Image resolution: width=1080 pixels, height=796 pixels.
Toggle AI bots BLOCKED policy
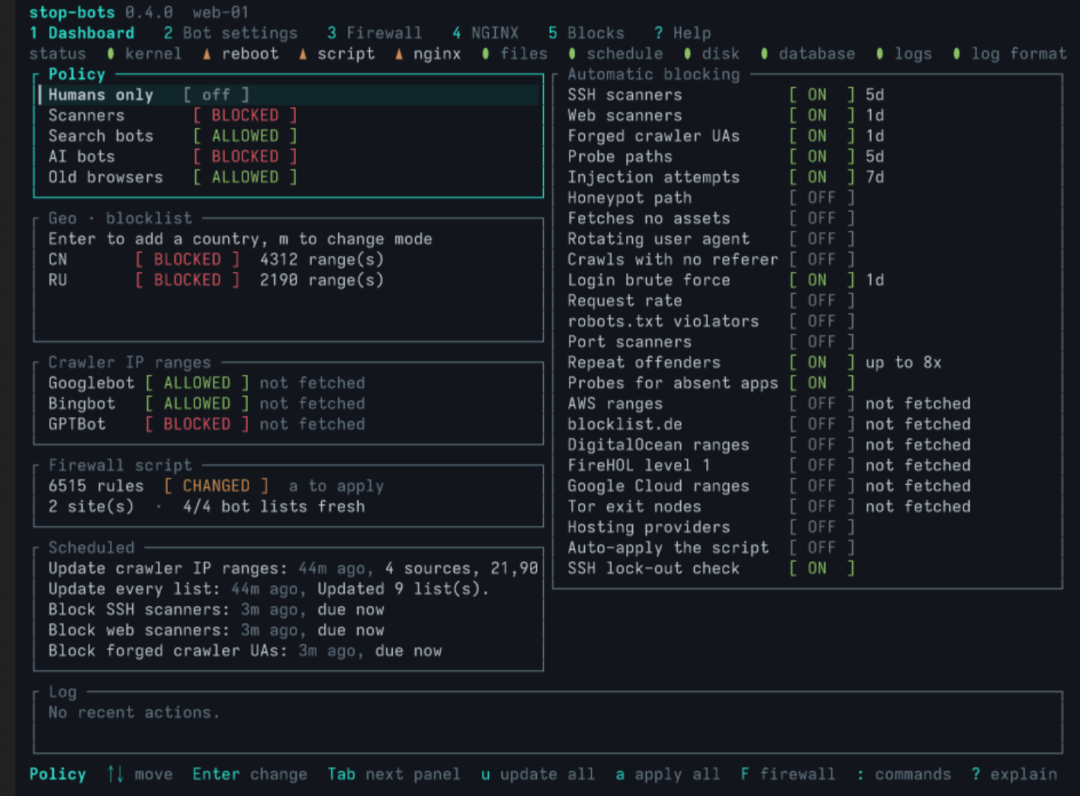[x=245, y=157]
